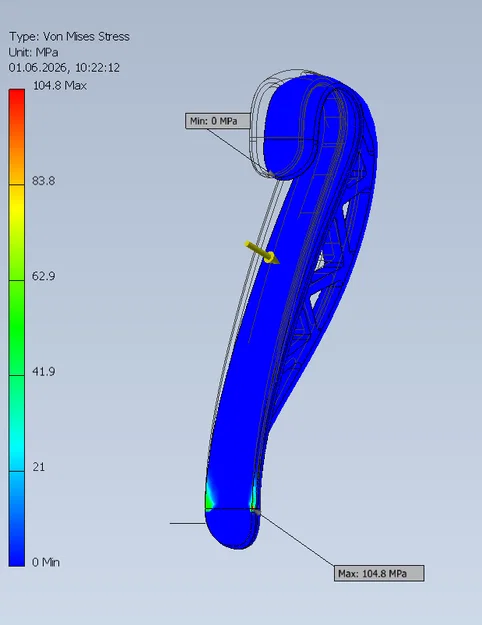
Task: Click the 83.8 legend value
Action: coord(43,181)
